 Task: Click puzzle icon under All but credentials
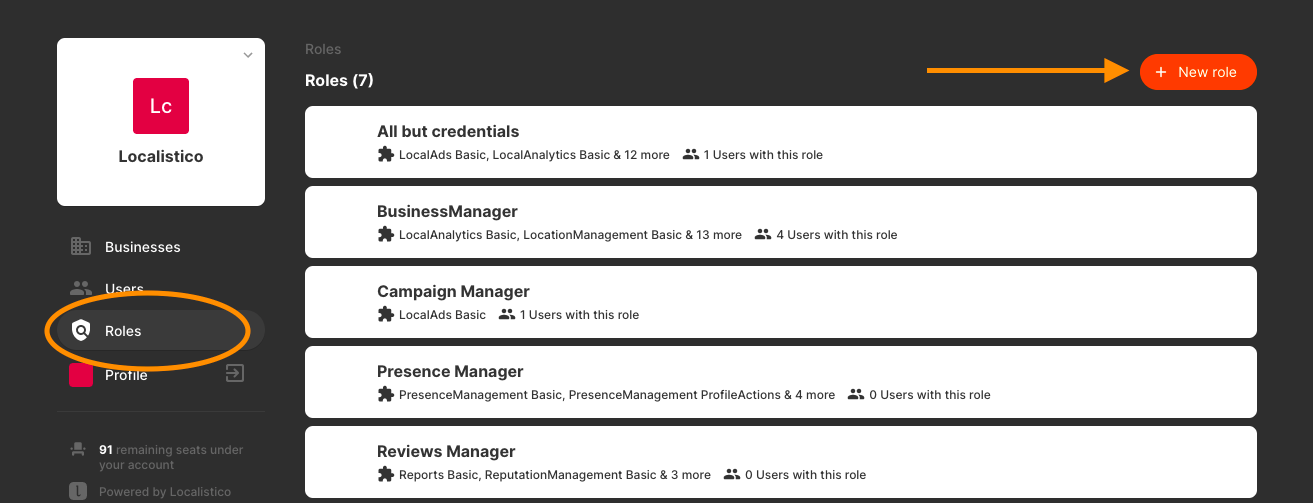point(385,155)
